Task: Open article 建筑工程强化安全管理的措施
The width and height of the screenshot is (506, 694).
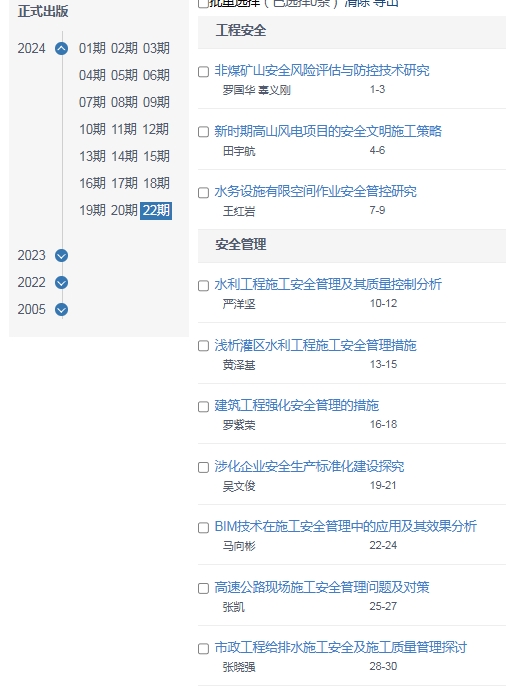Action: [x=297, y=405]
